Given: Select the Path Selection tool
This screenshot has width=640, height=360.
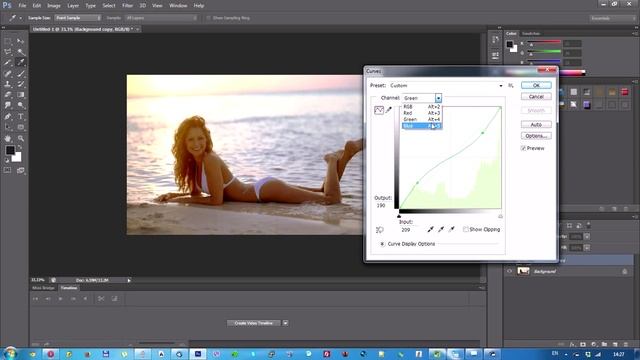Looking at the screenshot, I should tap(8, 127).
